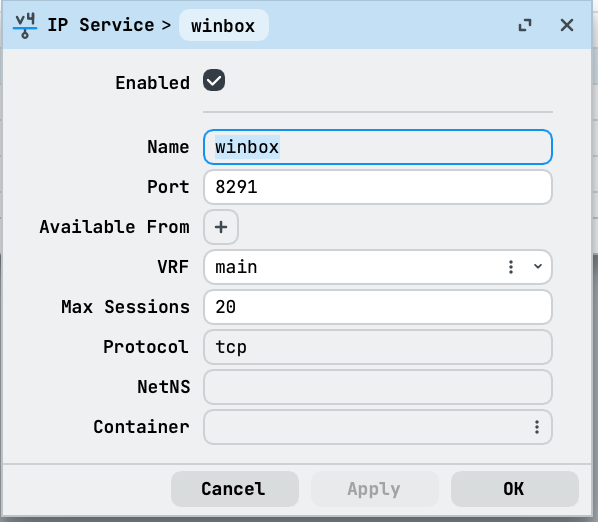Viewport: 598px width, 522px height.
Task: Click the 'Max Sessions' label text
Action: coord(125,307)
